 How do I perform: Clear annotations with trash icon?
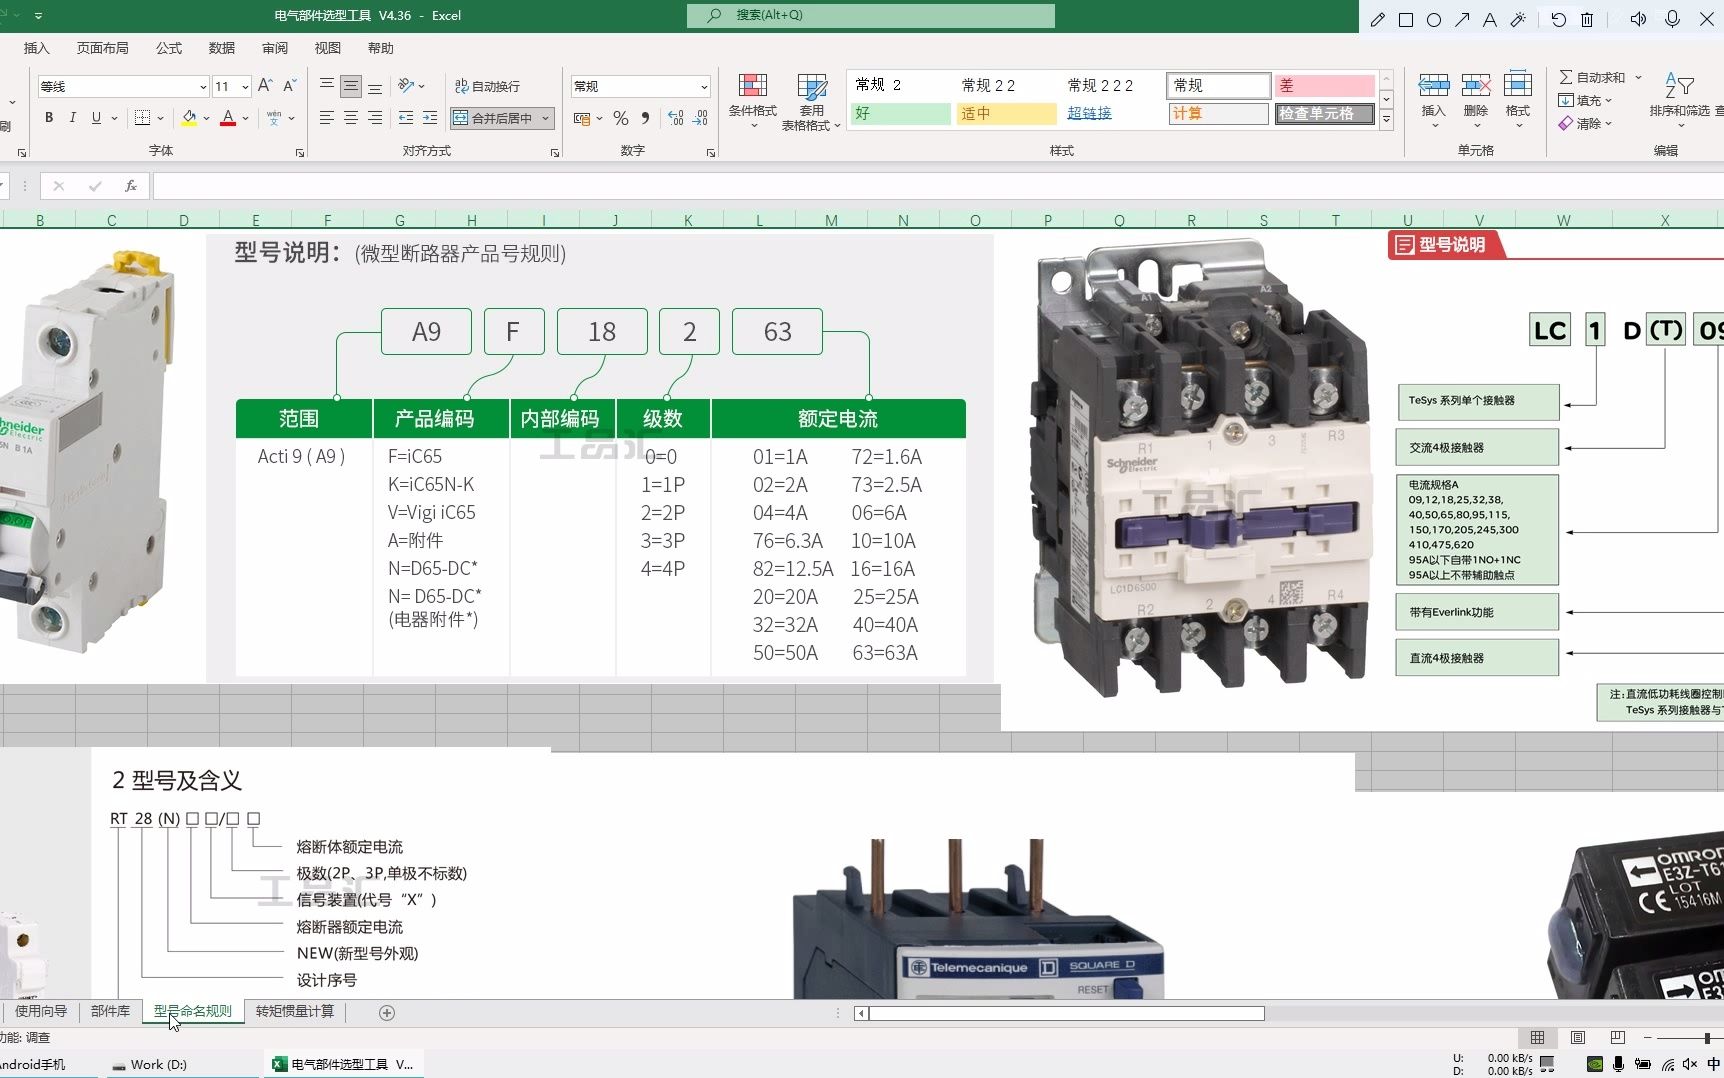(1587, 19)
